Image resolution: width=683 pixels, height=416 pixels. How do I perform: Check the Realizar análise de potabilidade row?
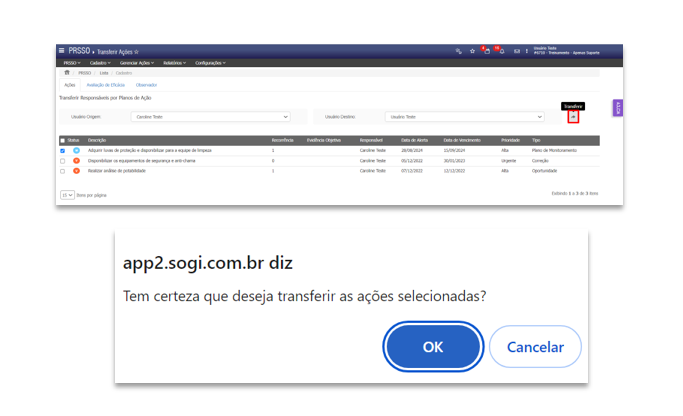tap(63, 171)
